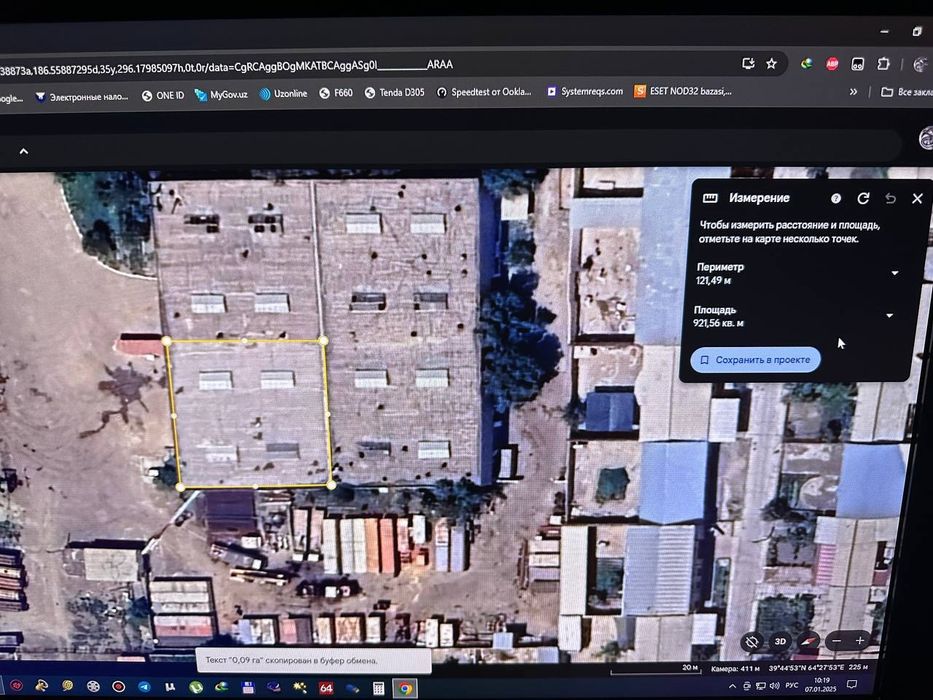
Task: Click the compass to reset north
Action: coord(808,641)
